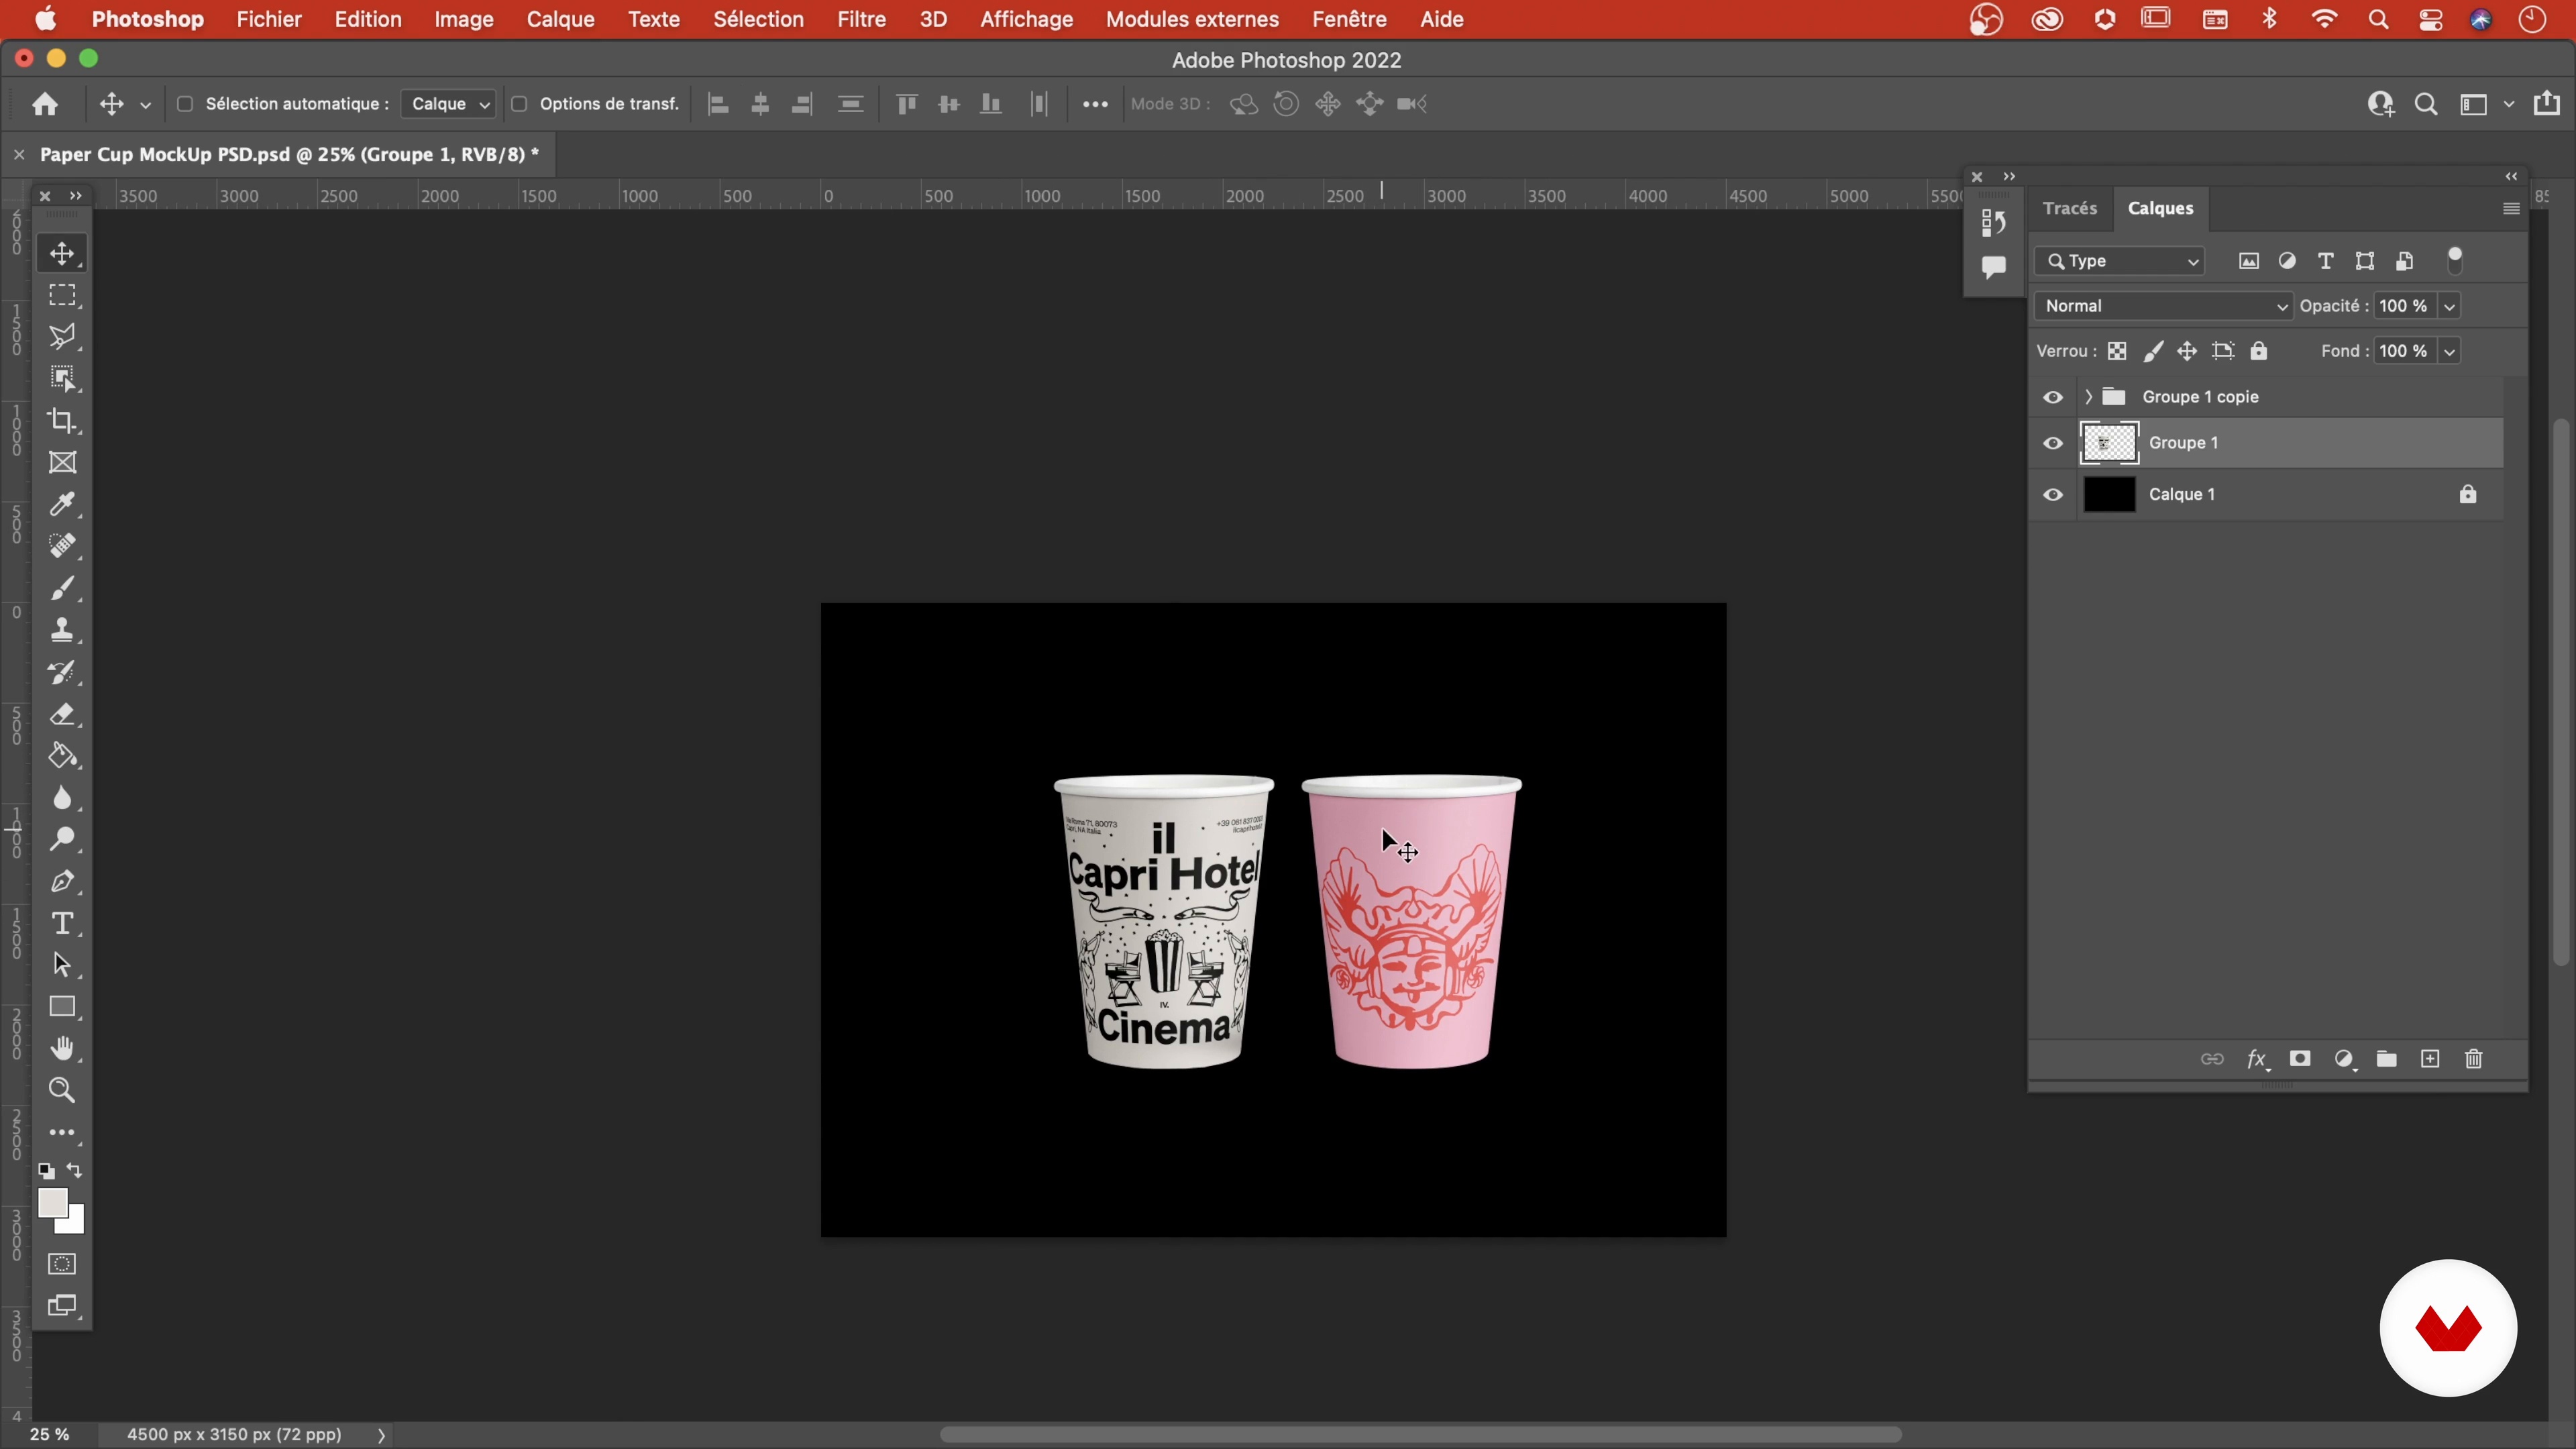The height and width of the screenshot is (1449, 2576).
Task: Select the Blur tool
Action: [62, 798]
